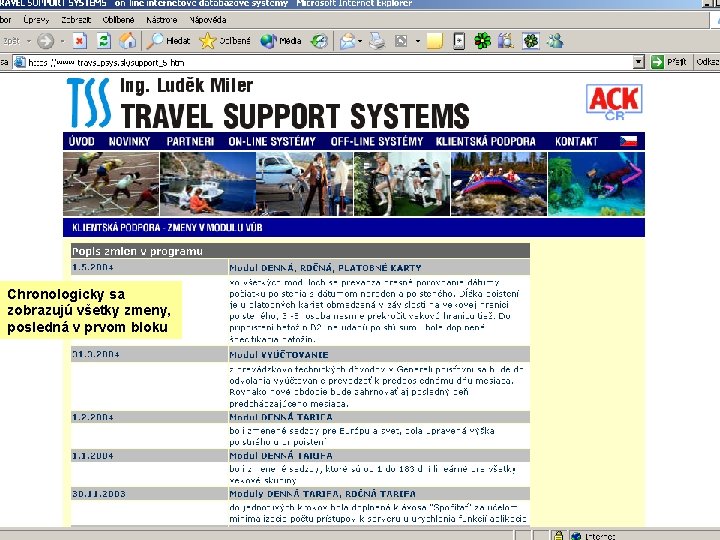The height and width of the screenshot is (540, 720).
Task: Select the 1.2.2004 date entry
Action: (x=92, y=417)
